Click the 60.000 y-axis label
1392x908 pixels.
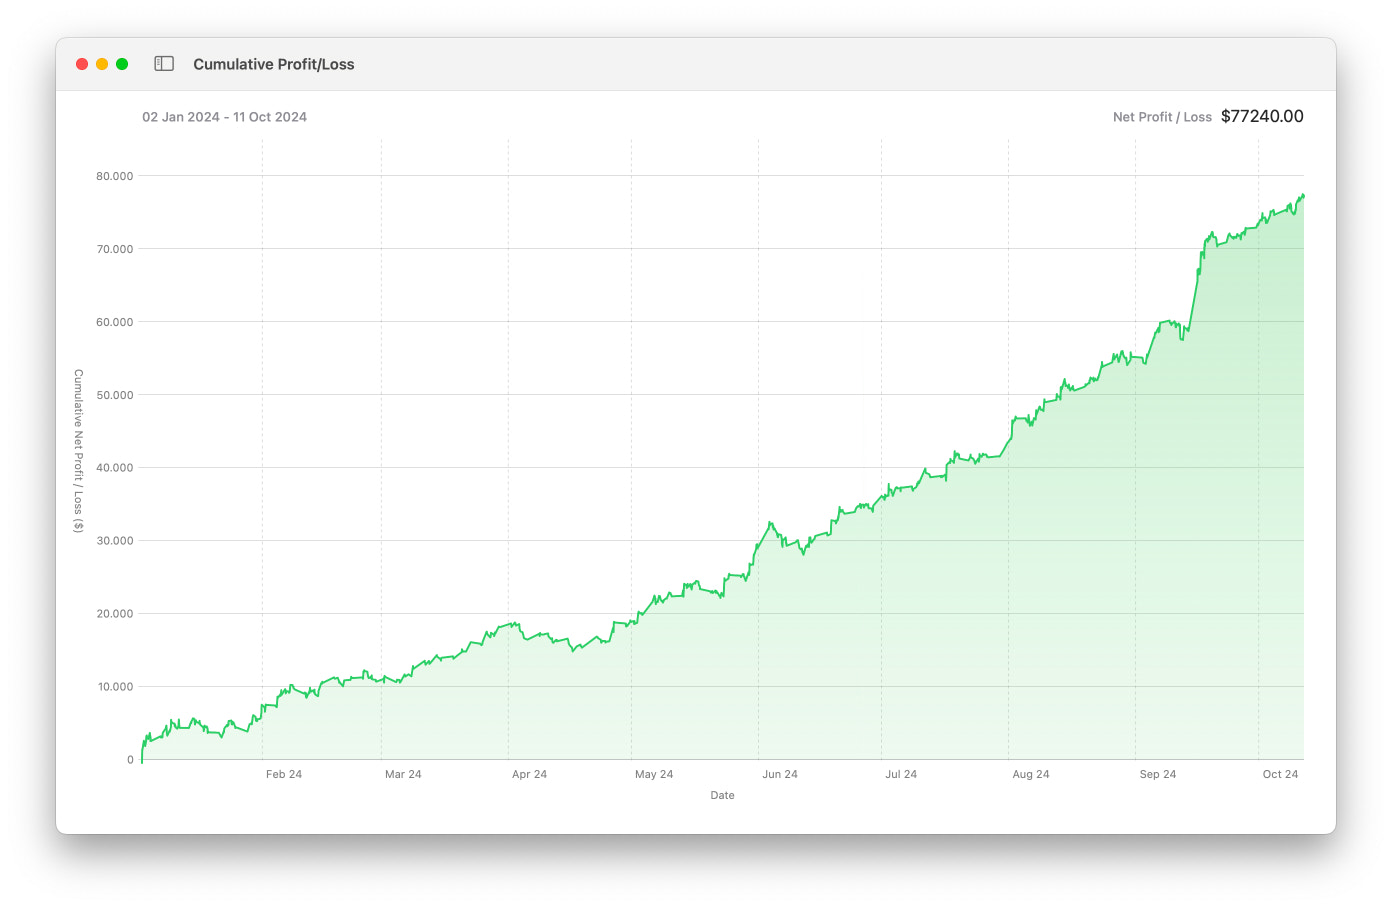(115, 322)
